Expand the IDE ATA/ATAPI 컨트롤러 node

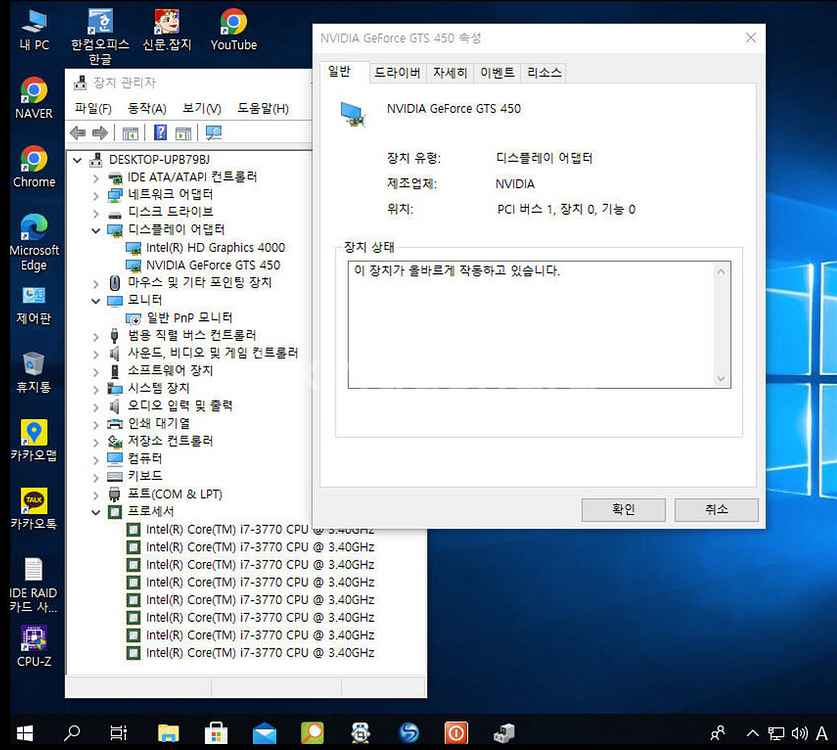point(96,178)
